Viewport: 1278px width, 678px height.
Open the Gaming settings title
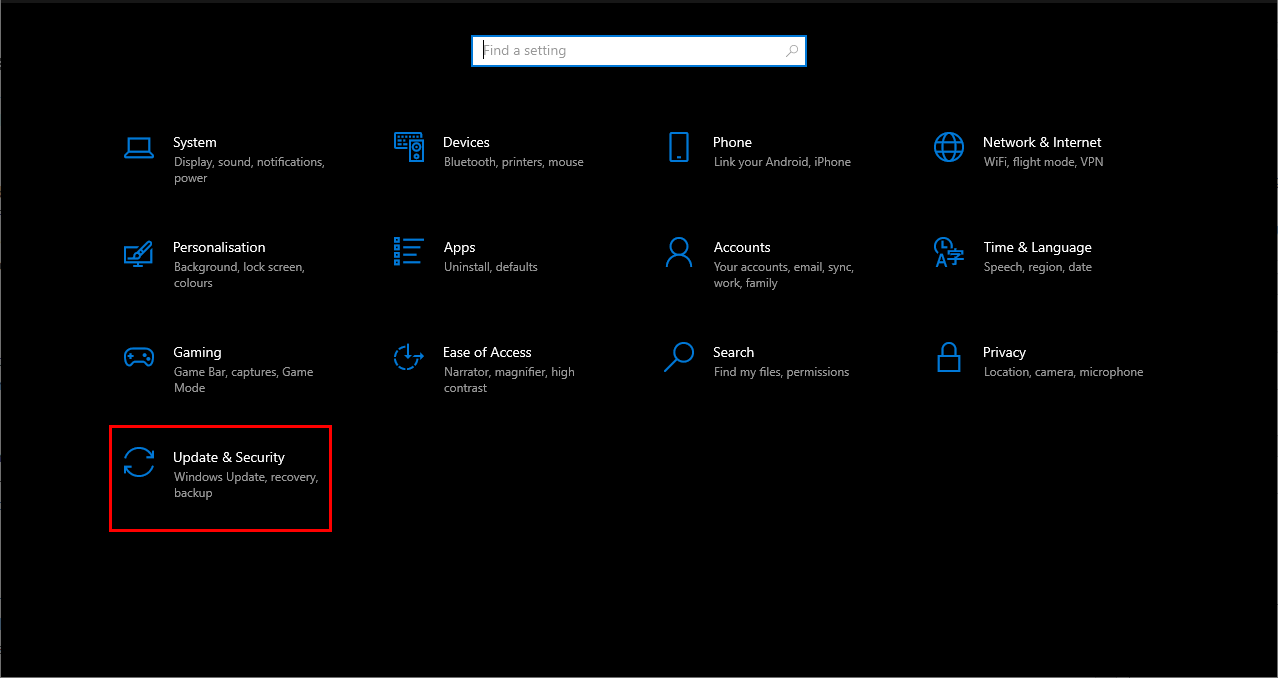[197, 352]
